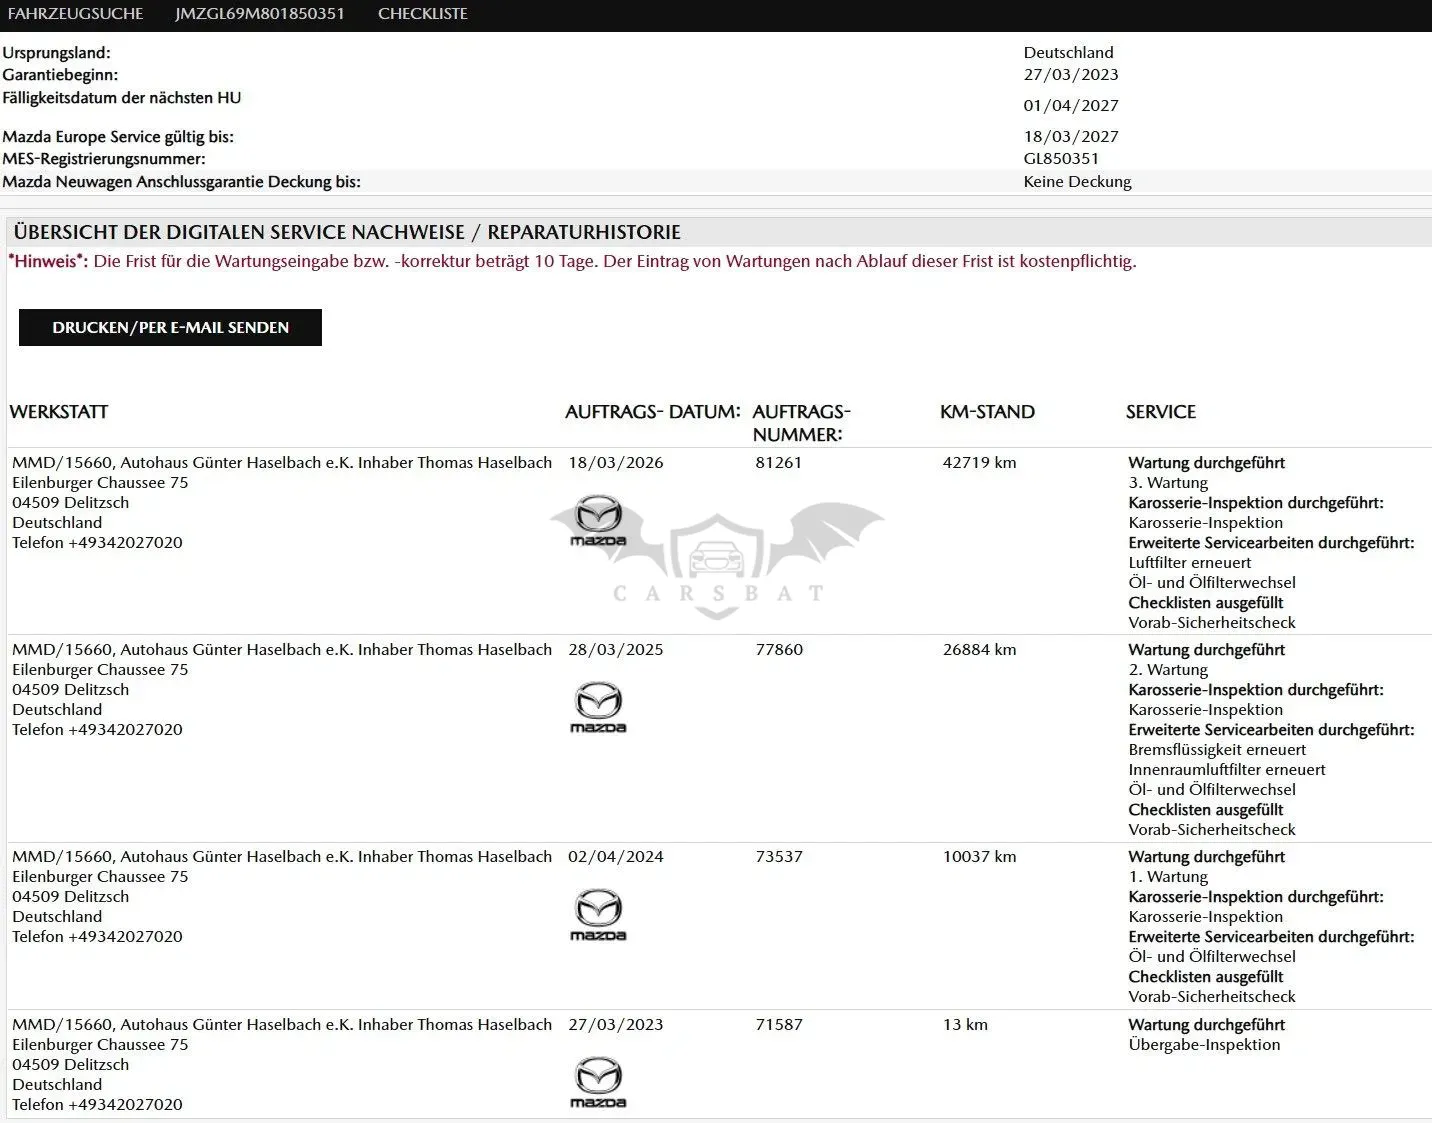Click the red Hinweis notice text
Screen dimensions: 1432x1123
[x=572, y=261]
